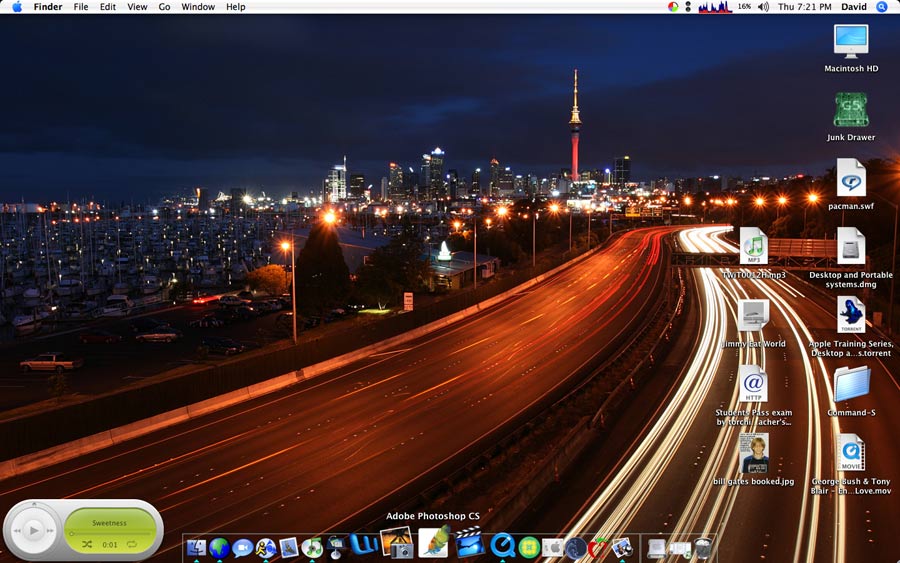Viewport: 900px width, 563px height.
Task: Open Finder from the Dock
Action: [x=196, y=548]
